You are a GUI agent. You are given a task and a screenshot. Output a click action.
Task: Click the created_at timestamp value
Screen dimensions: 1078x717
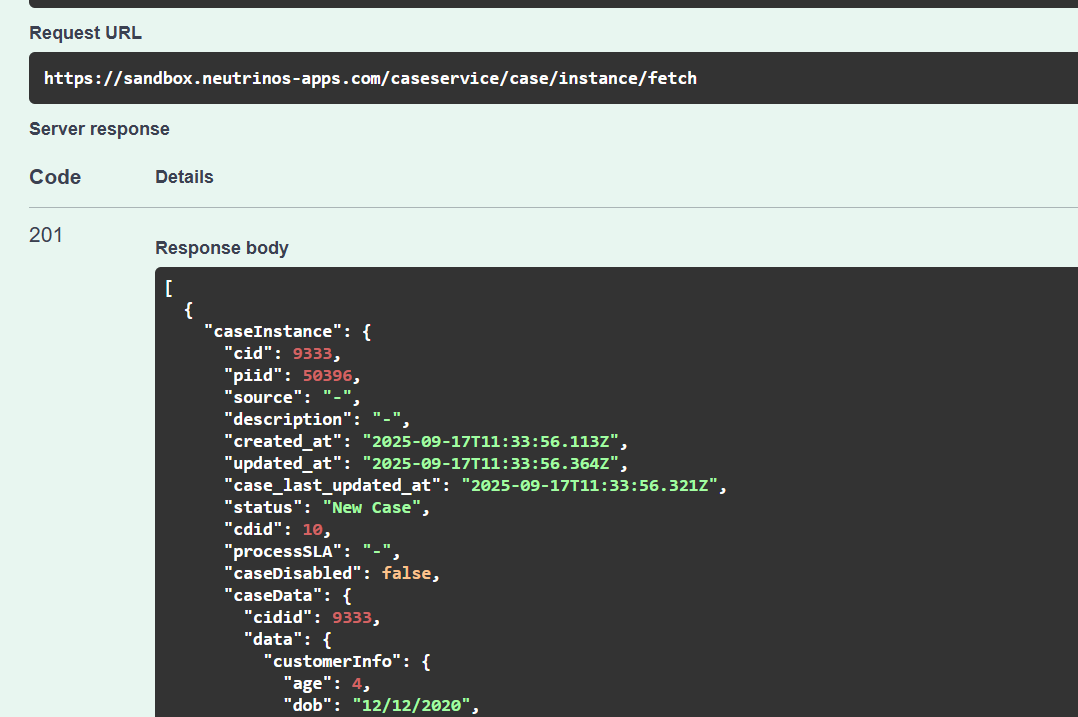point(494,441)
